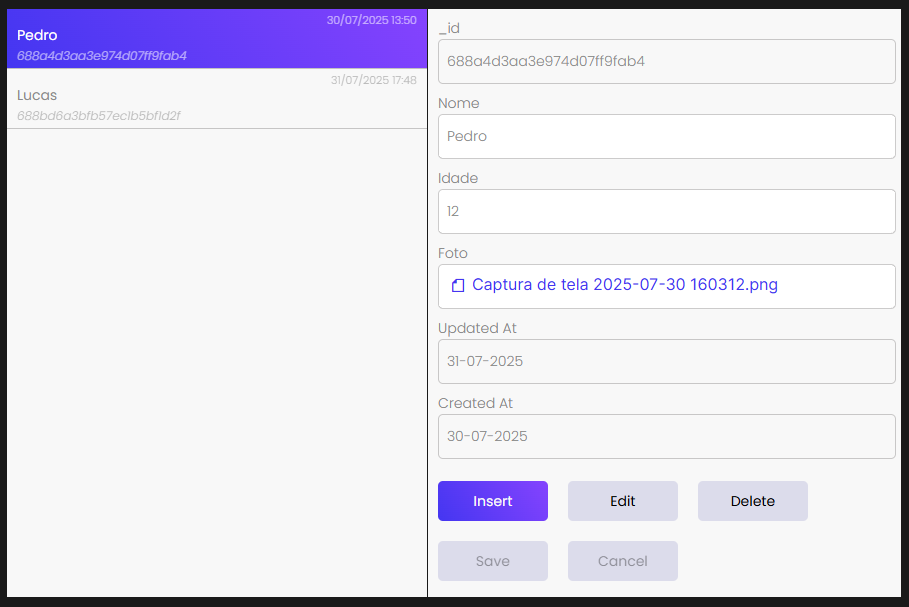Click the disabled Save button

[492, 561]
